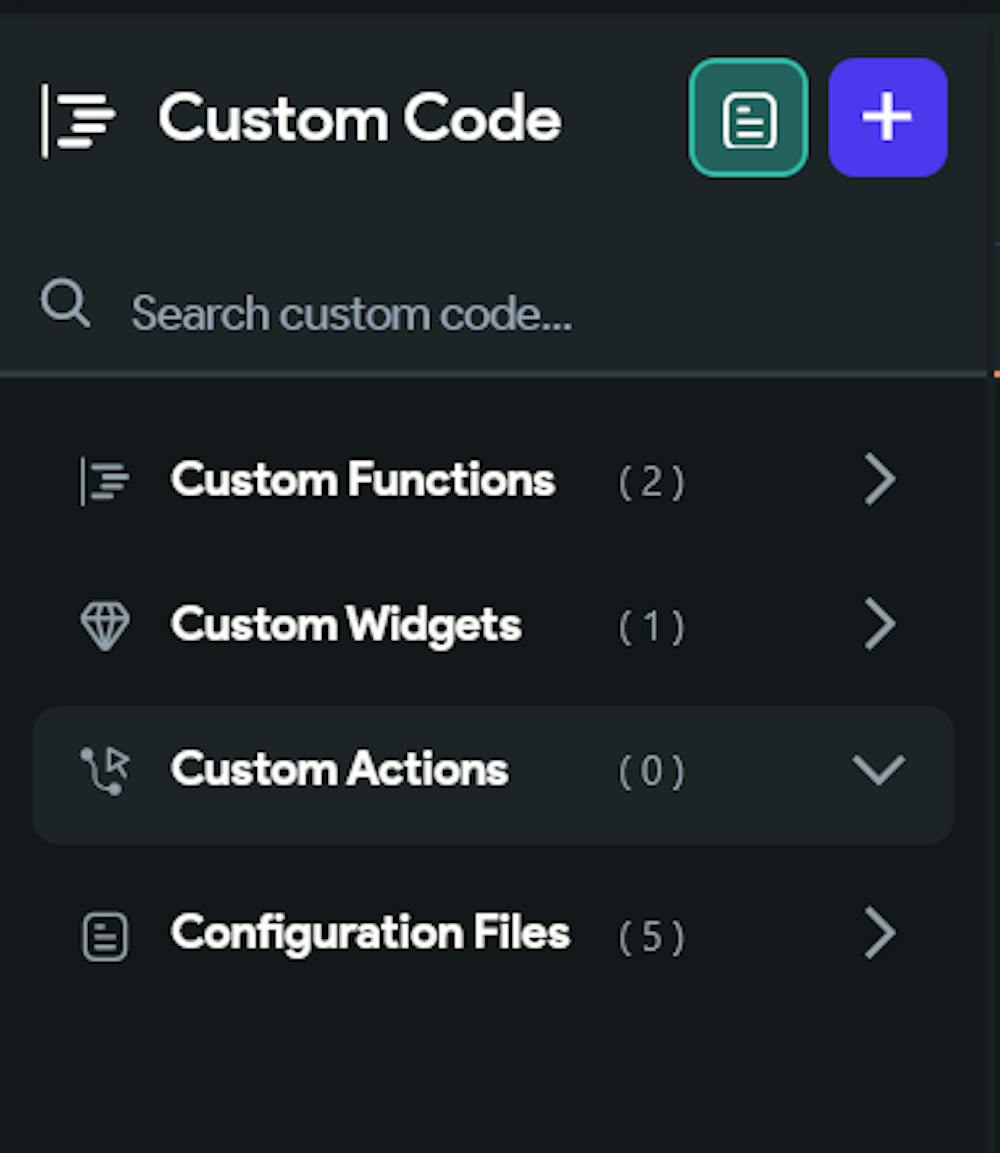Click the Custom Code panel title
The height and width of the screenshot is (1153, 1000).
click(360, 118)
